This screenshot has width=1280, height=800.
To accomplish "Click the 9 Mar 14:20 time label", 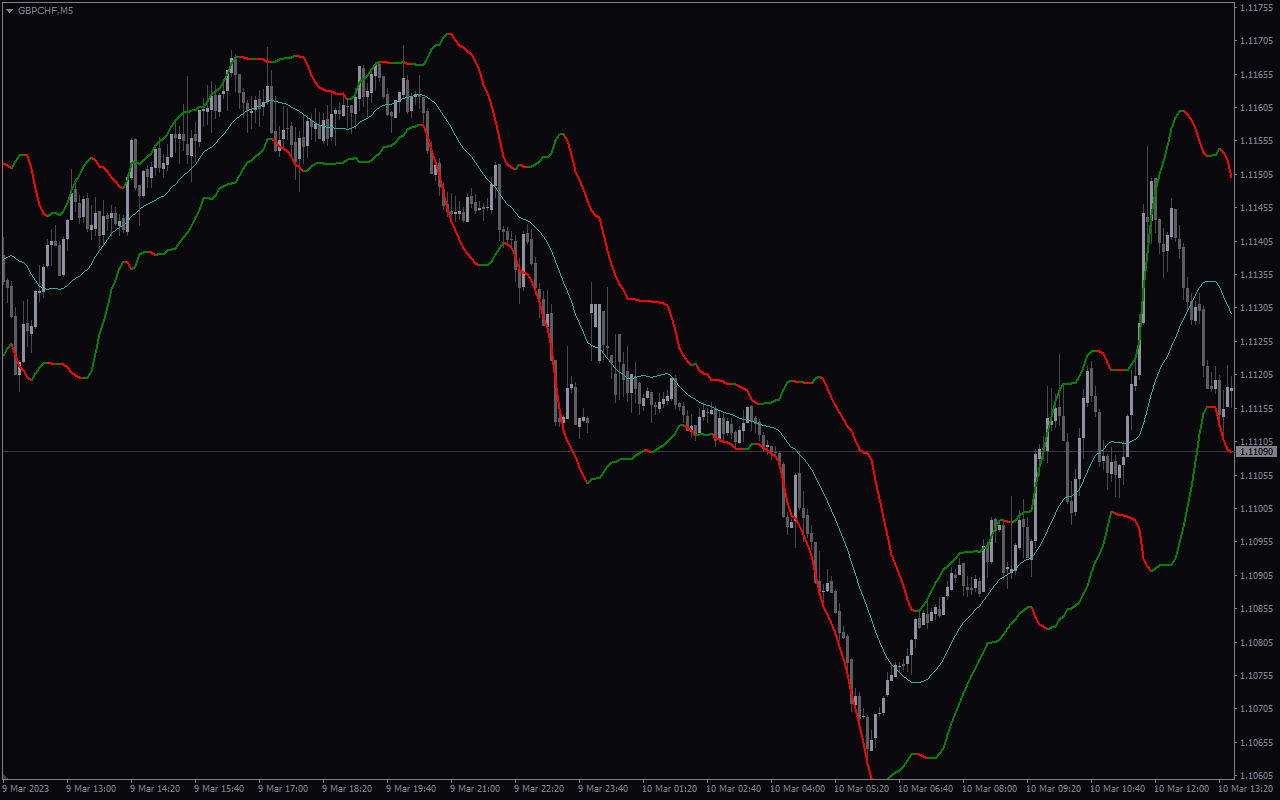I will [155, 789].
